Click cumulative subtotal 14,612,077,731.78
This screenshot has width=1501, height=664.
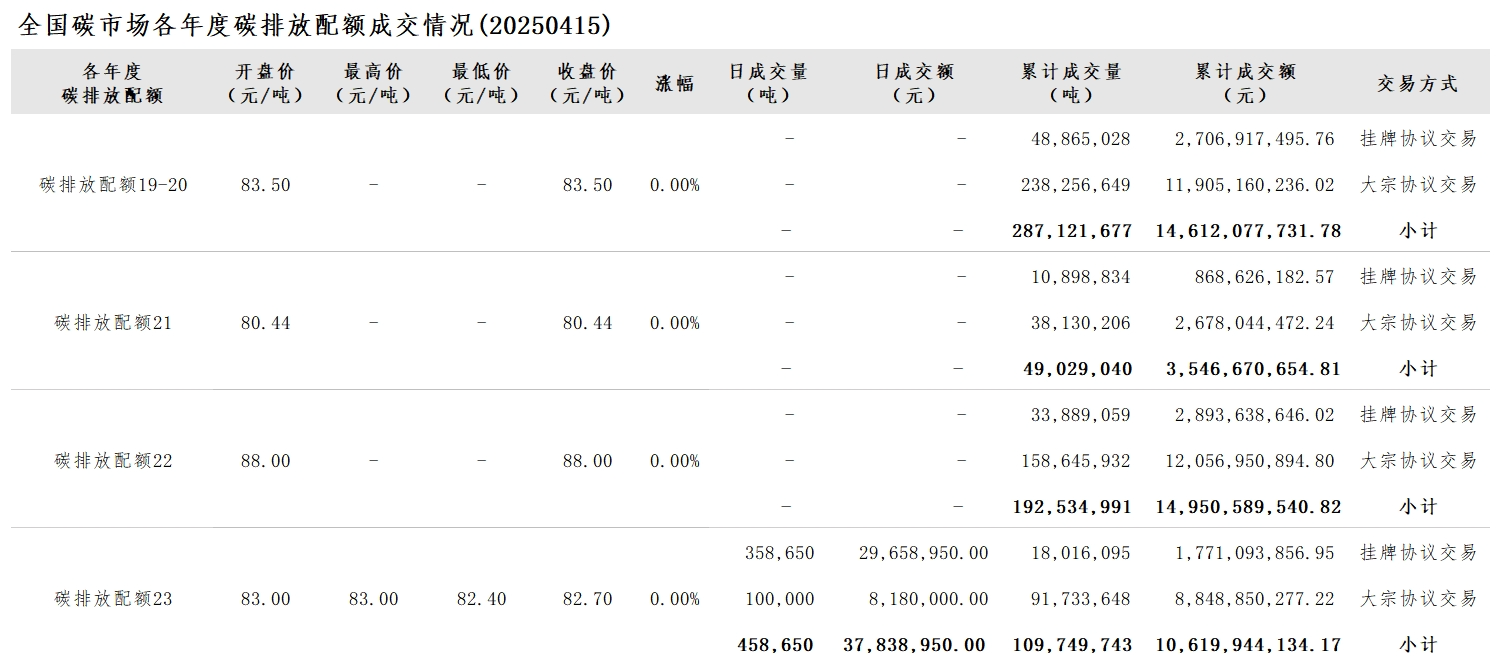pyautogui.click(x=1248, y=231)
